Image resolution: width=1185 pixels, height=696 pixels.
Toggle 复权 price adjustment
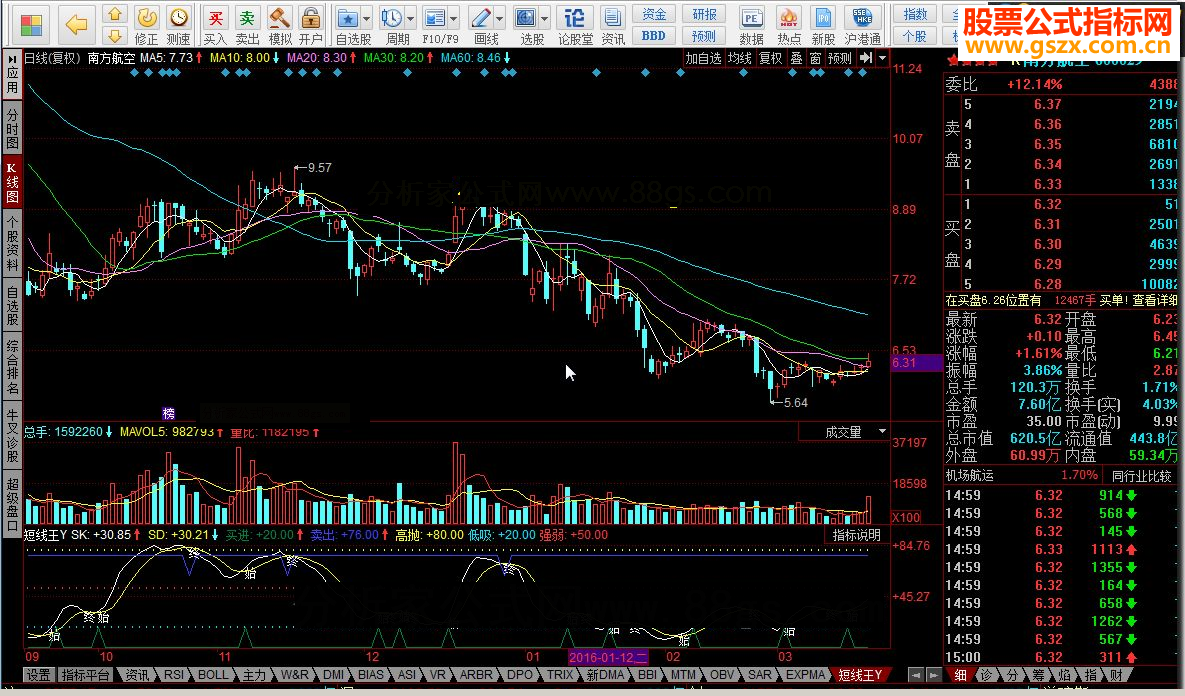tap(770, 57)
